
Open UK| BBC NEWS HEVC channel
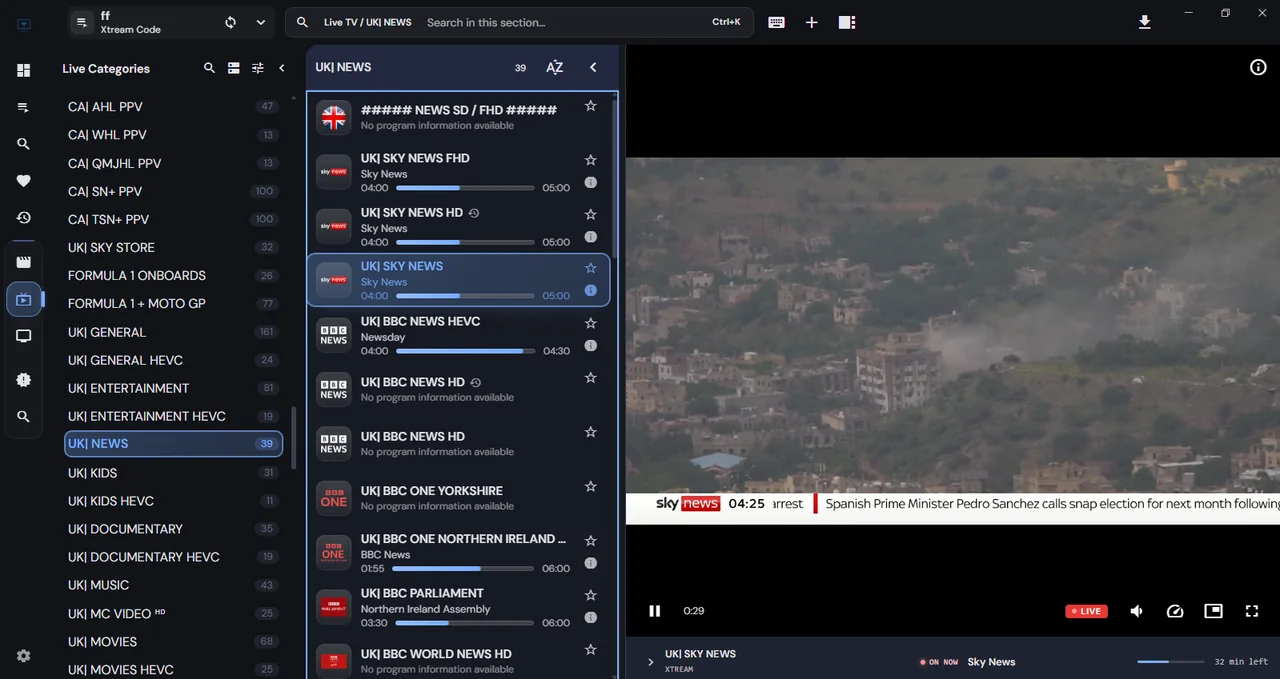(458, 335)
